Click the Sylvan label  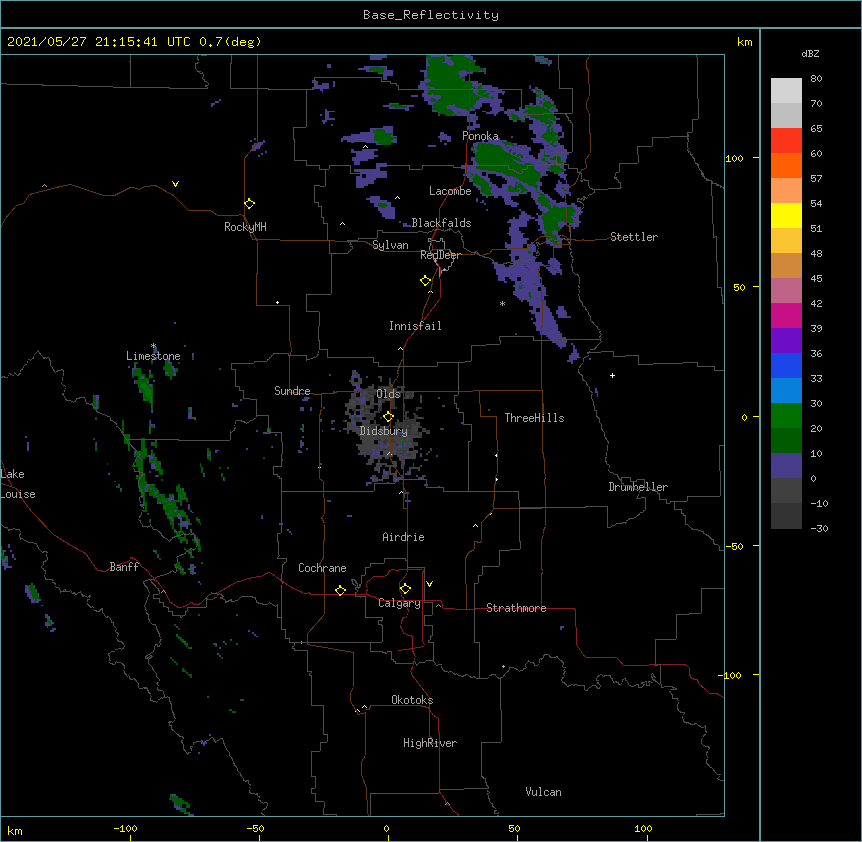[390, 245]
